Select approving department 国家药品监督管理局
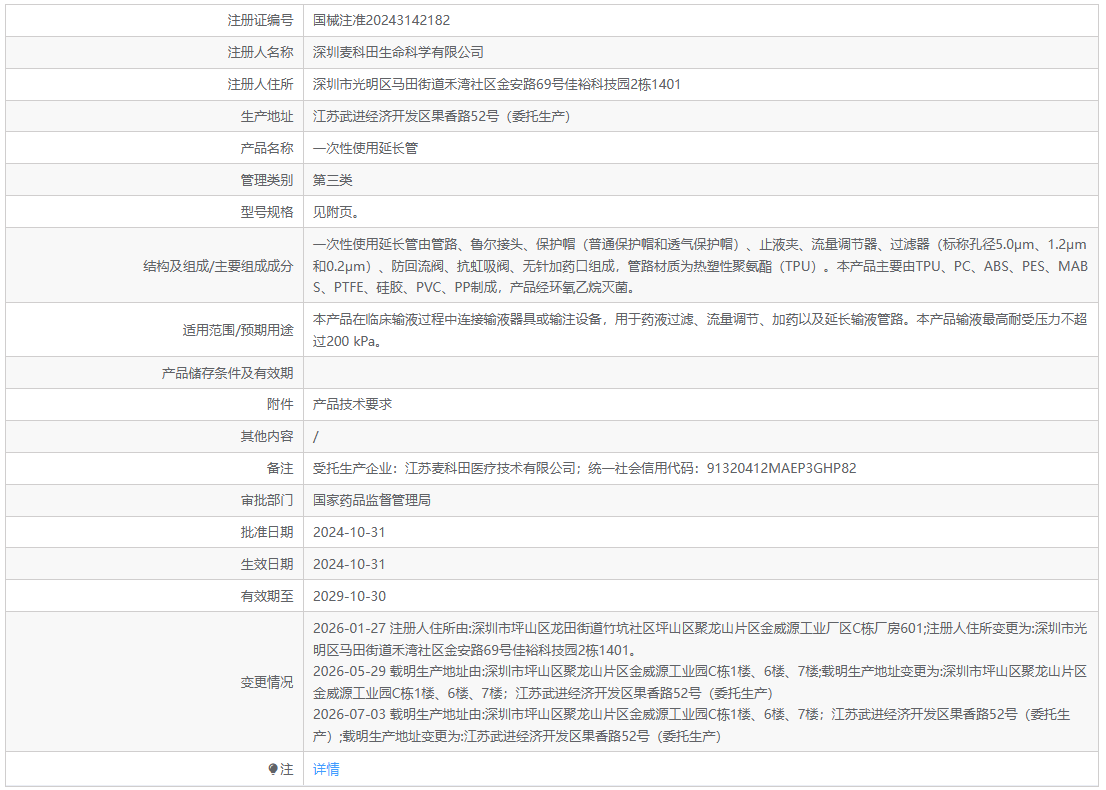 click(x=372, y=500)
